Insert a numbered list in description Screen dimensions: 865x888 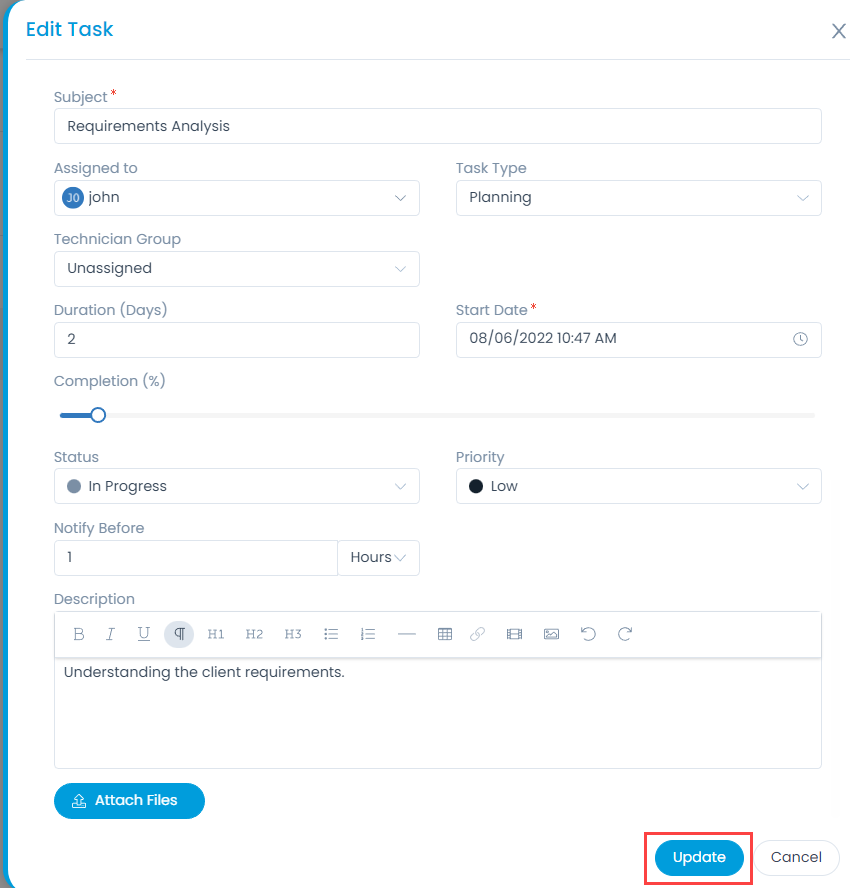368,634
